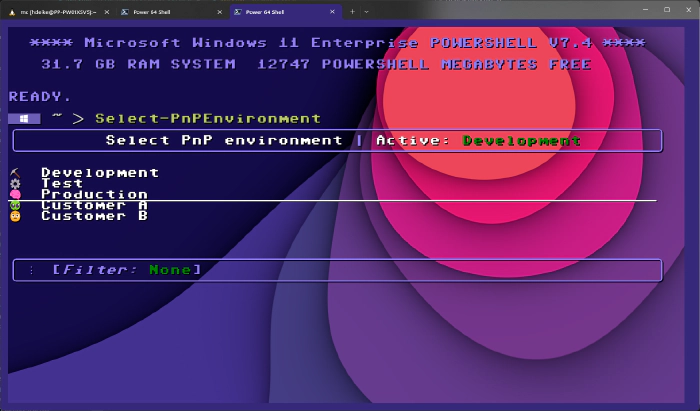Viewport: 700px width, 411px height.
Task: Select the Development environment entry
Action: click(99, 173)
